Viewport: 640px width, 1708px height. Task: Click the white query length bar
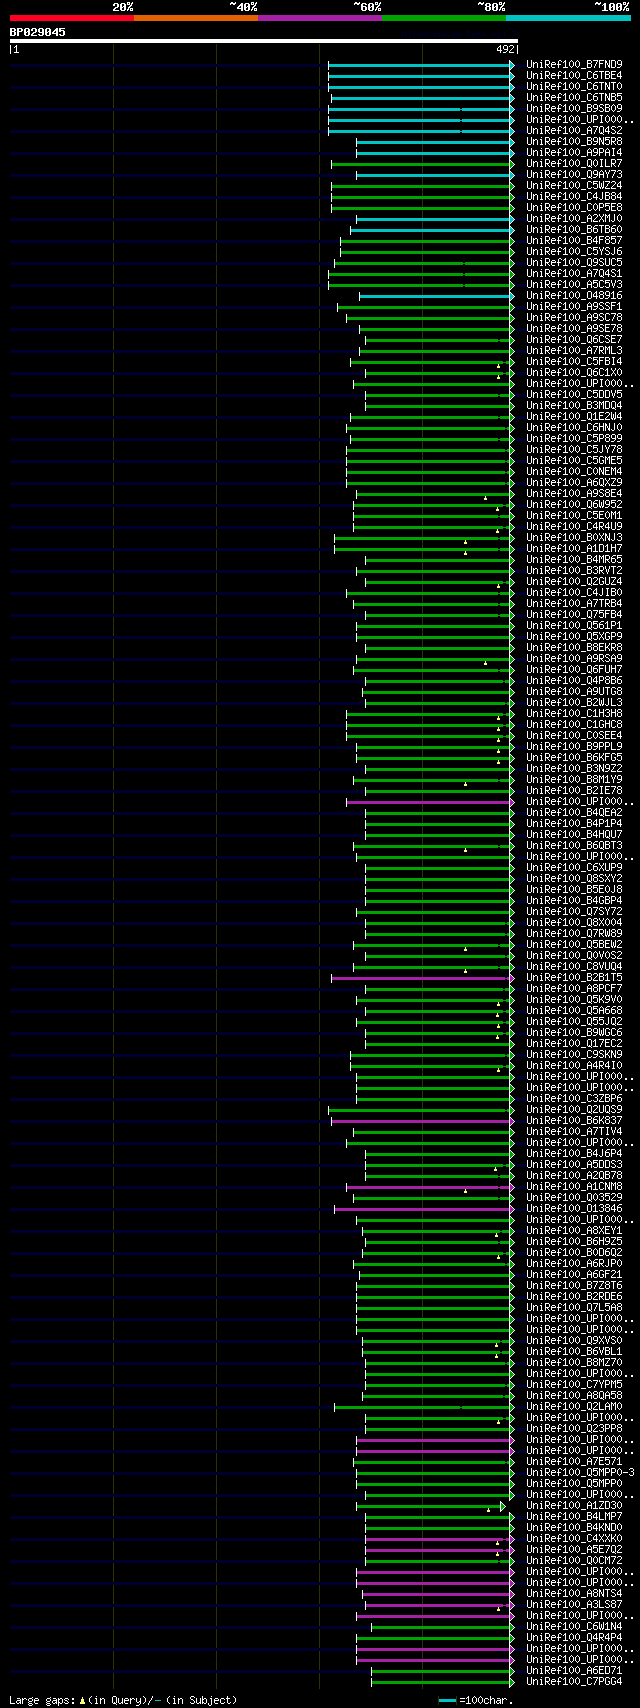coord(263,41)
